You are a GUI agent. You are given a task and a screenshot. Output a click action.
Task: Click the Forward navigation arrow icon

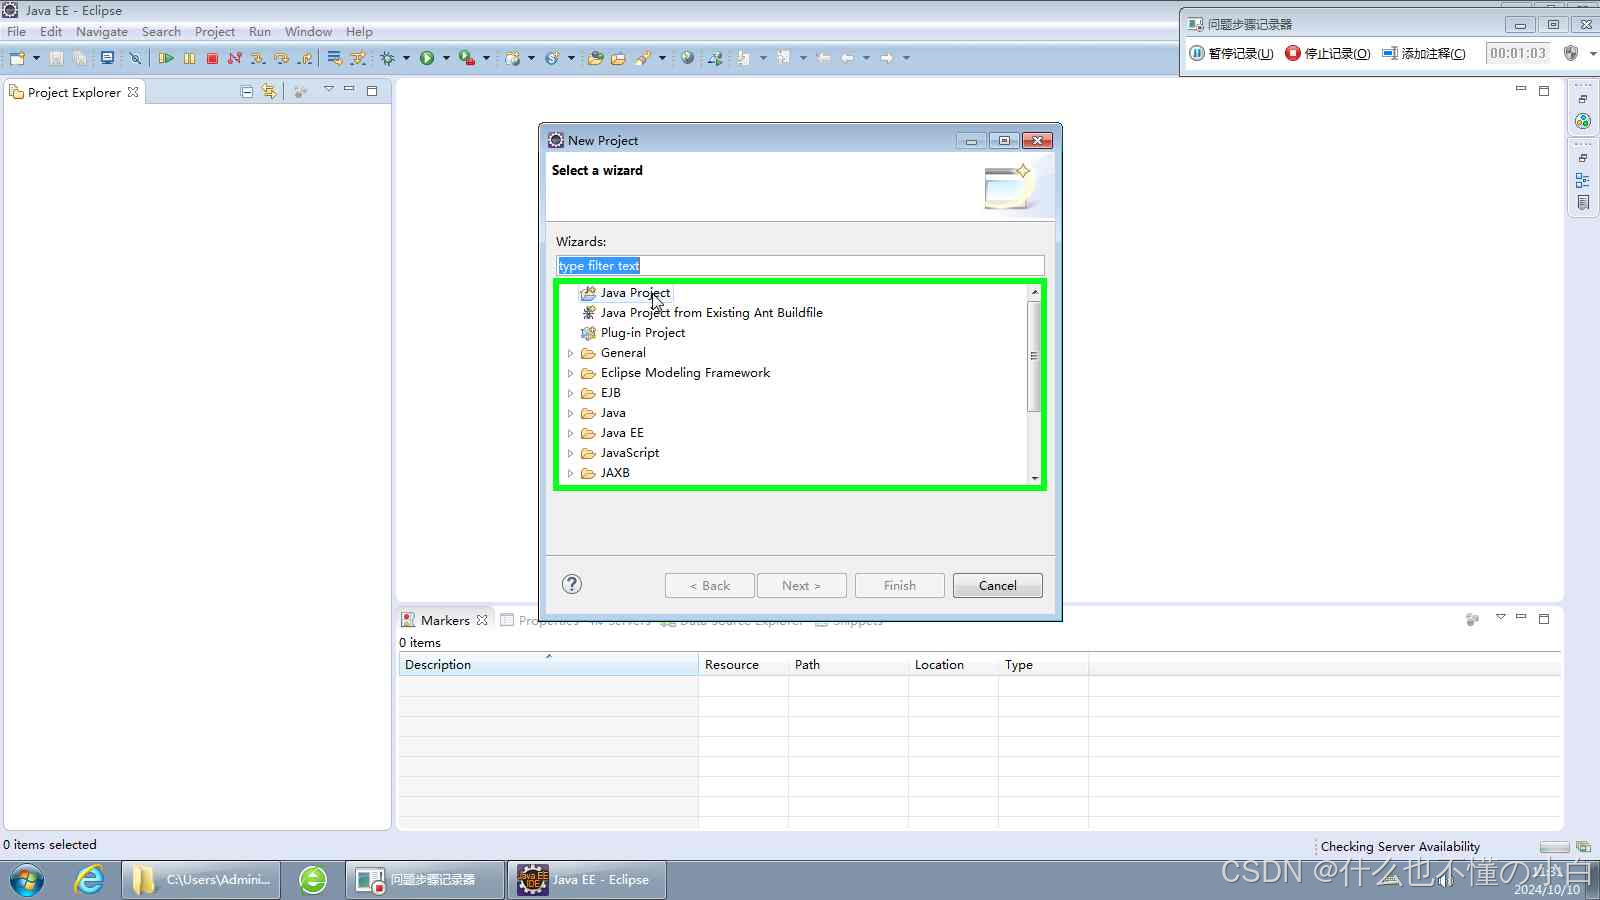pos(887,58)
